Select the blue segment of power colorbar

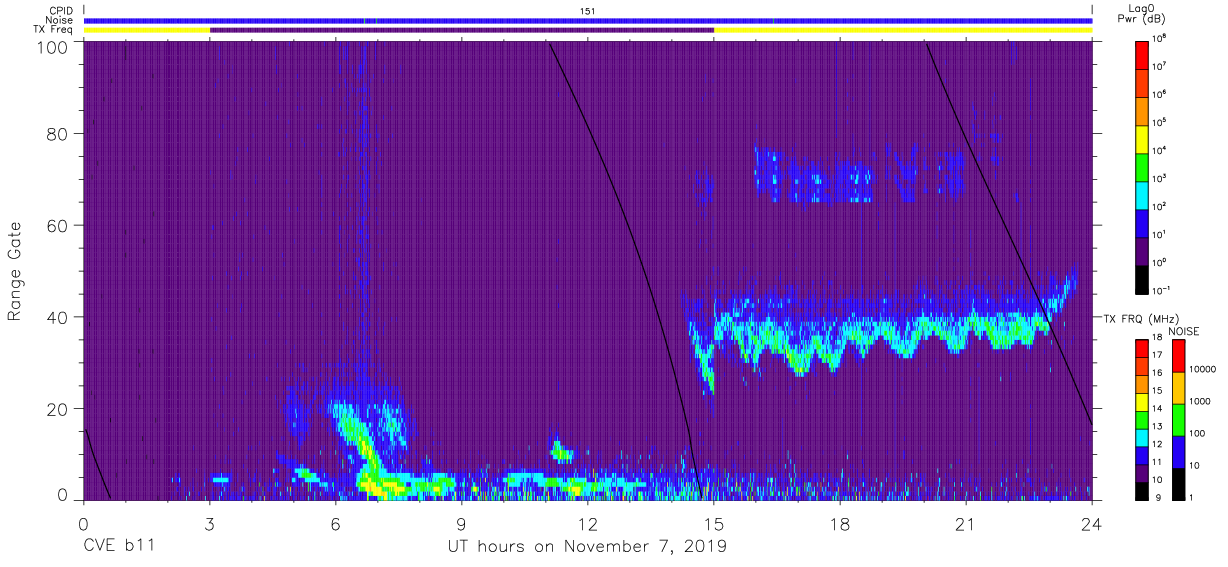click(x=1143, y=222)
